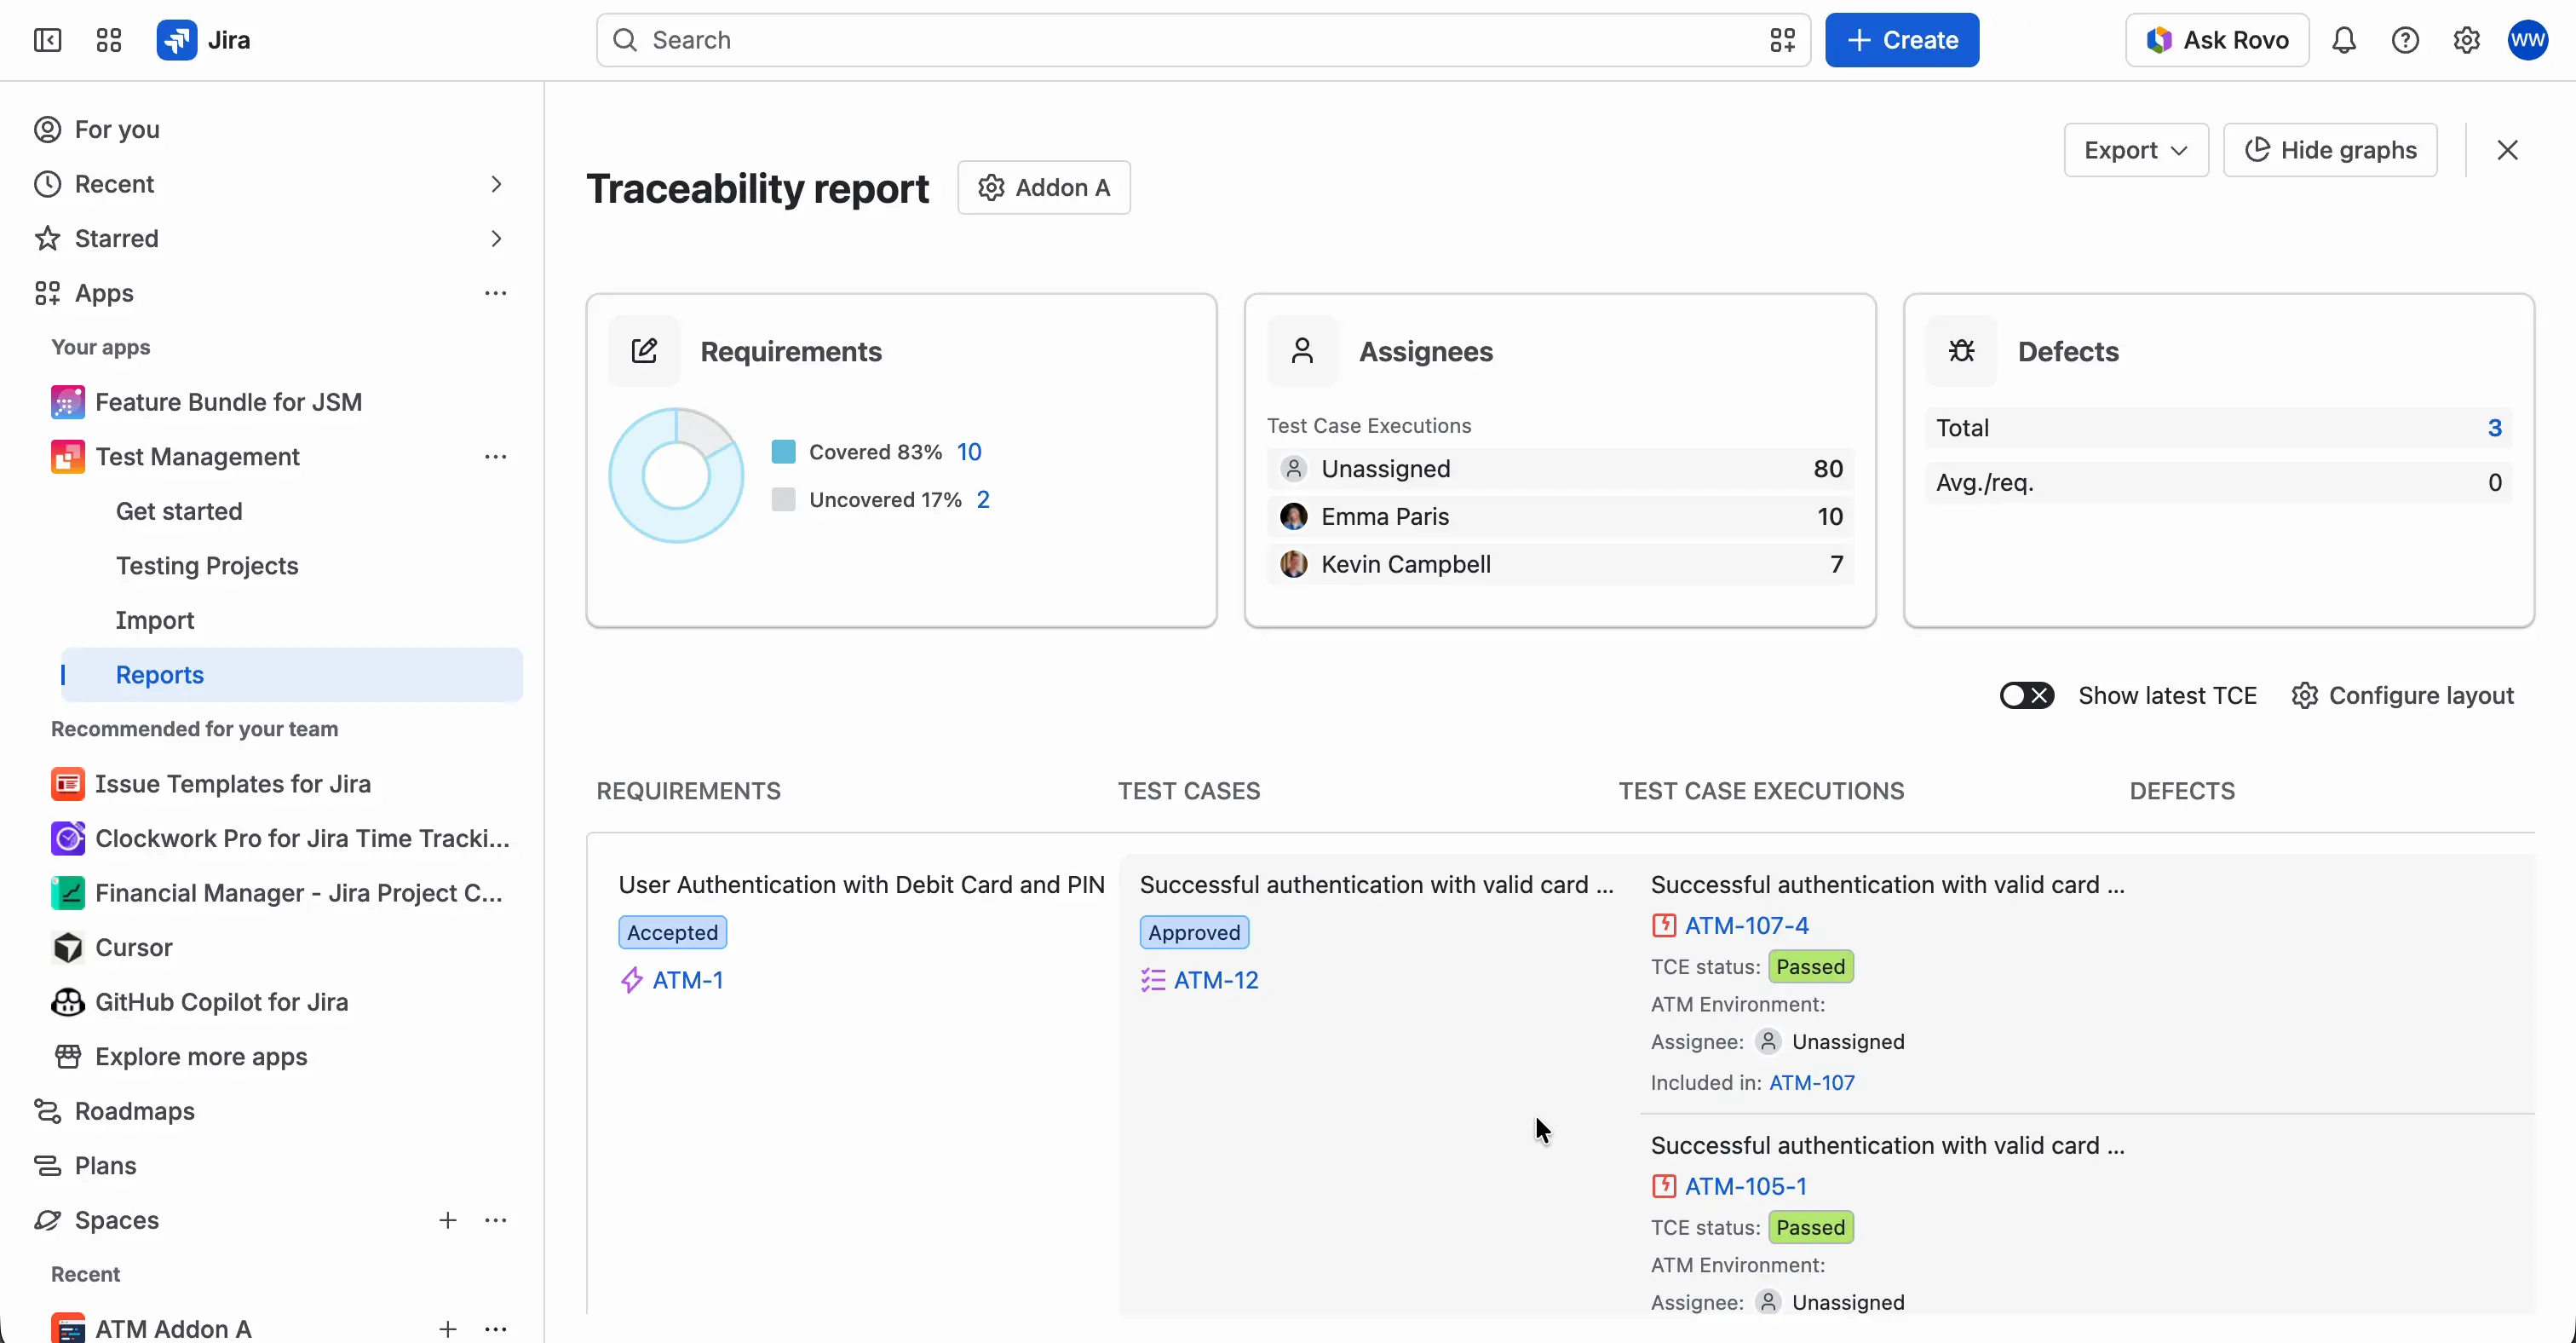Expand the Recent section chevron

tap(496, 184)
